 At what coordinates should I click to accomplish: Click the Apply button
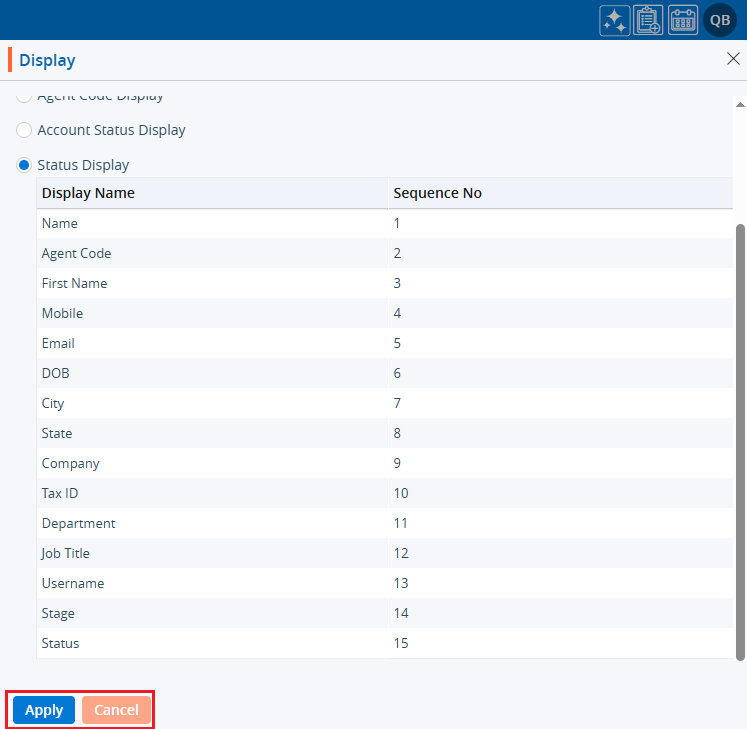[x=44, y=710]
